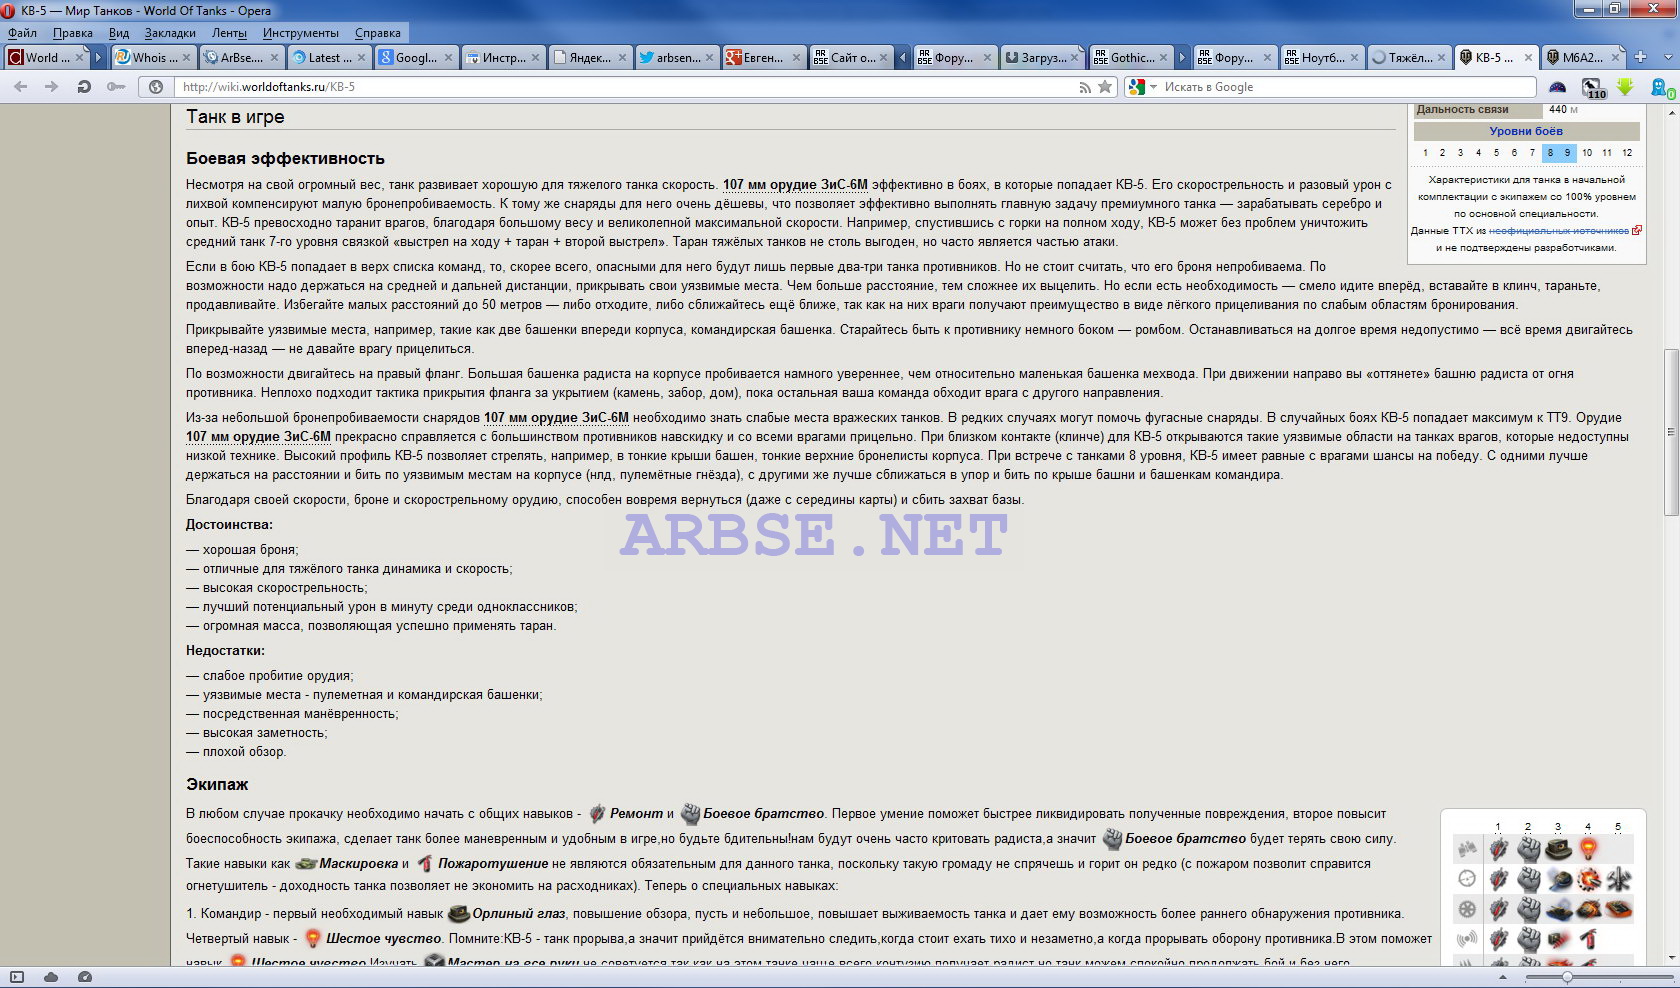Open the Справка menu
Viewport: 1680px width, 988px height.
point(378,33)
